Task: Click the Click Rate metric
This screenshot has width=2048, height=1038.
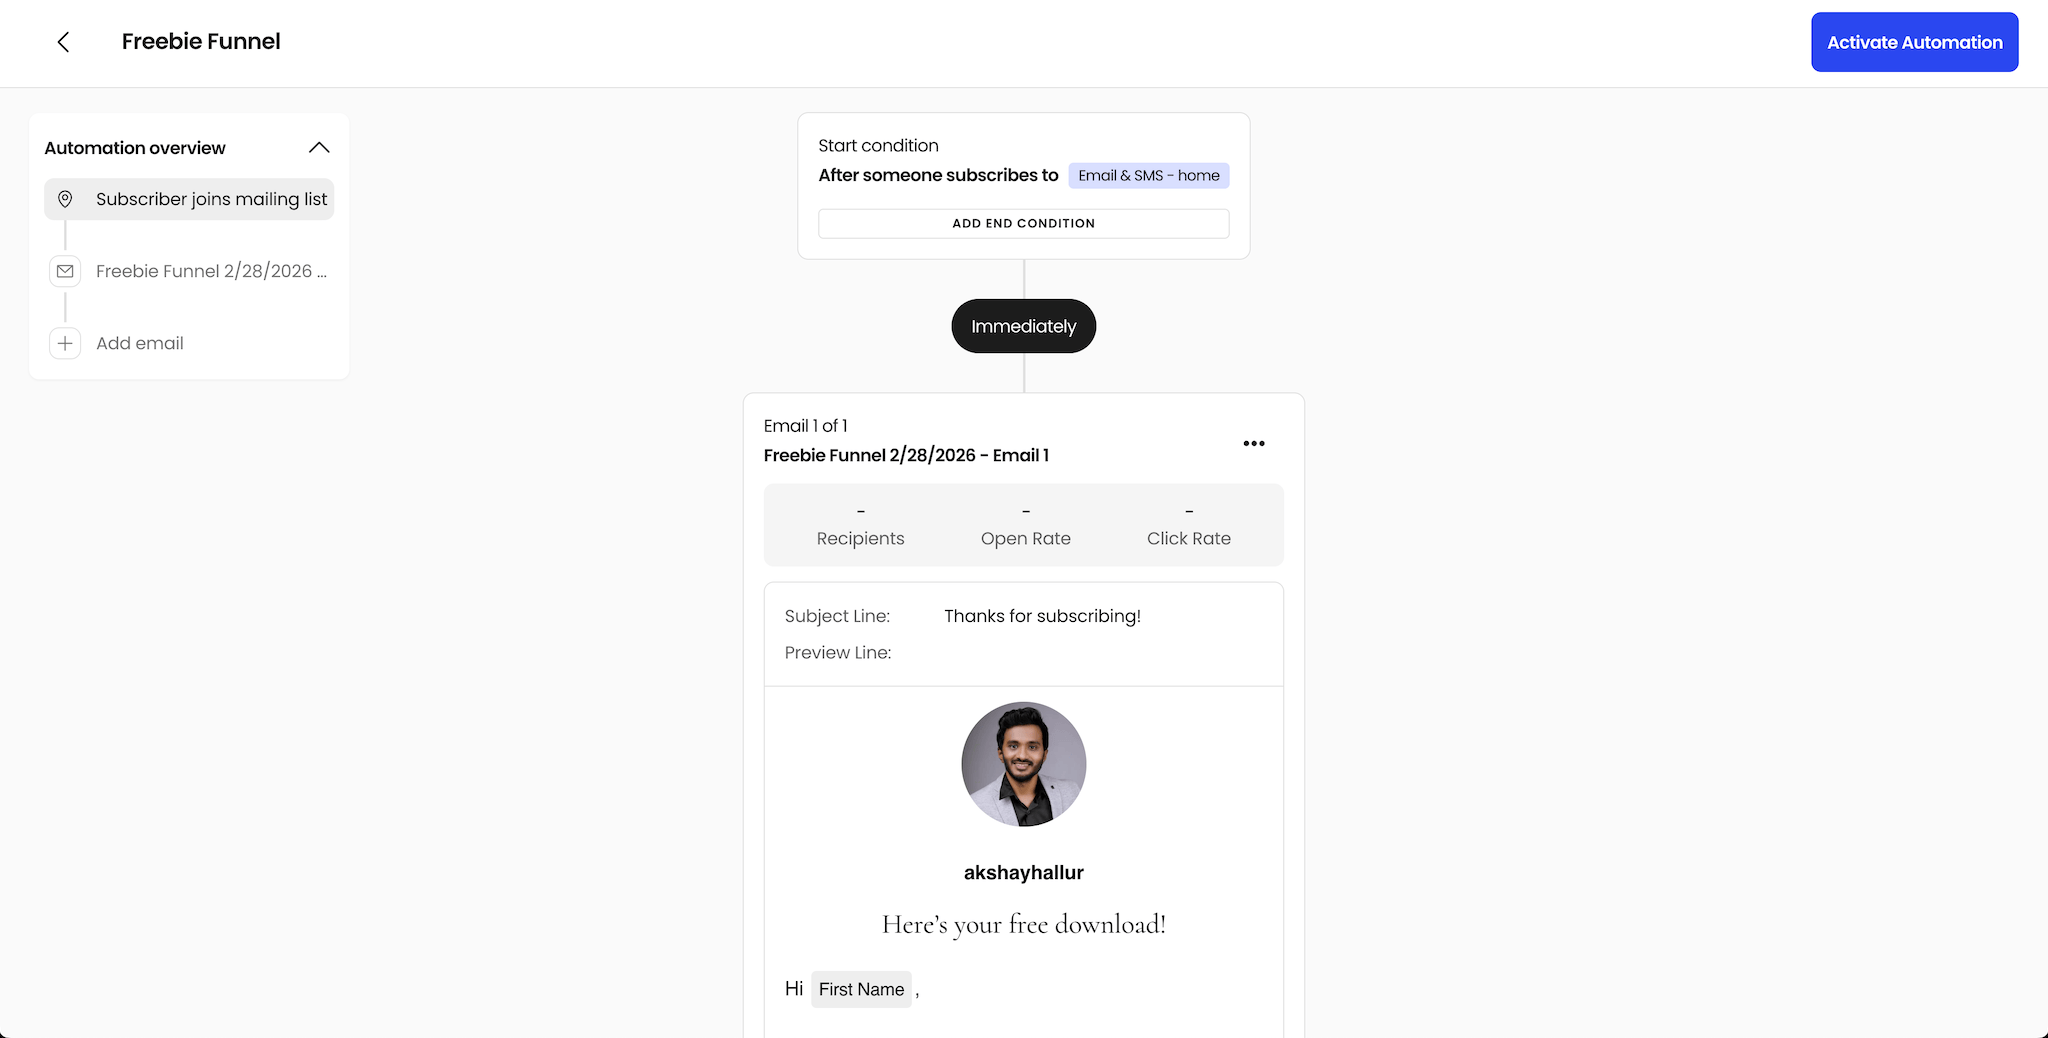Action: (1188, 524)
